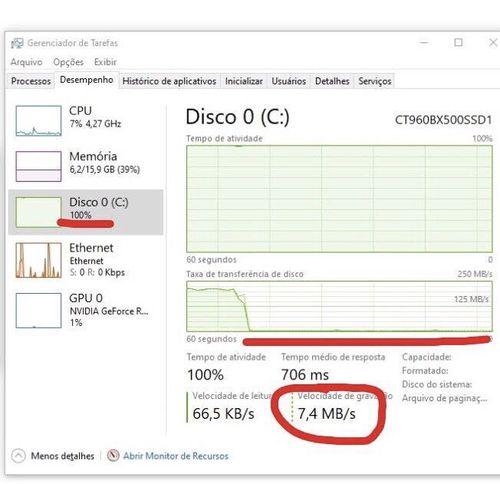
Task: Select the Memória usage graph thumbnail
Action: (39, 166)
